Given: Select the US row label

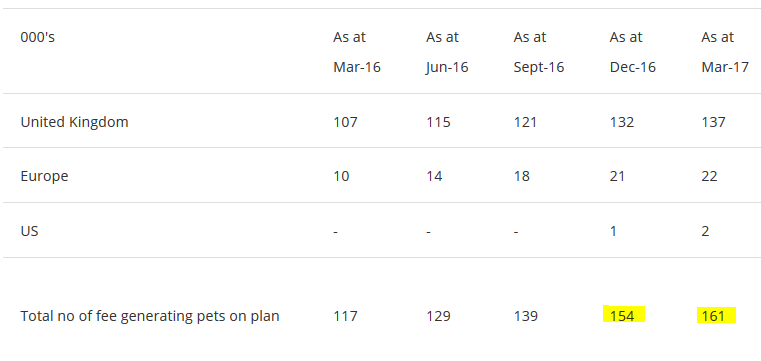Looking at the screenshot, I should pyautogui.click(x=29, y=231).
